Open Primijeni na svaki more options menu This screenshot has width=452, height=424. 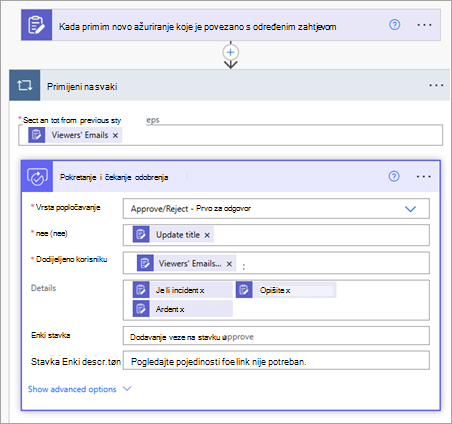[436, 86]
